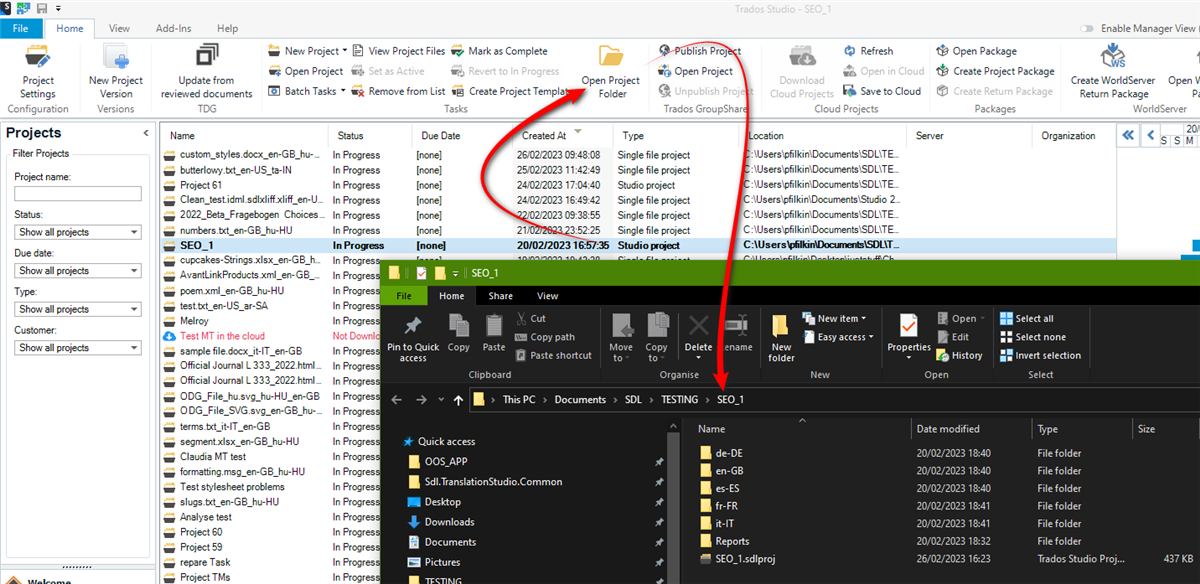
Task: Open Downloads in Explorer Quick access
Action: [x=449, y=522]
